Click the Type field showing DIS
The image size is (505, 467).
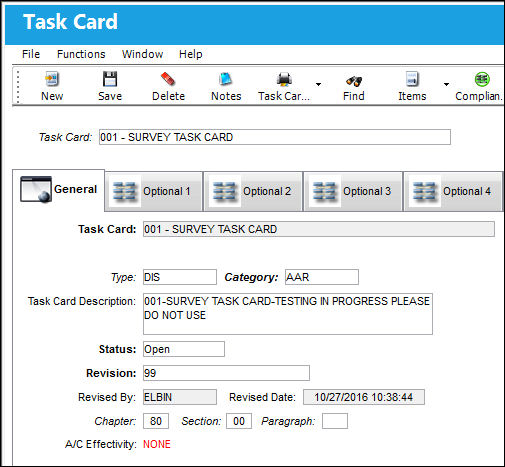[180, 277]
